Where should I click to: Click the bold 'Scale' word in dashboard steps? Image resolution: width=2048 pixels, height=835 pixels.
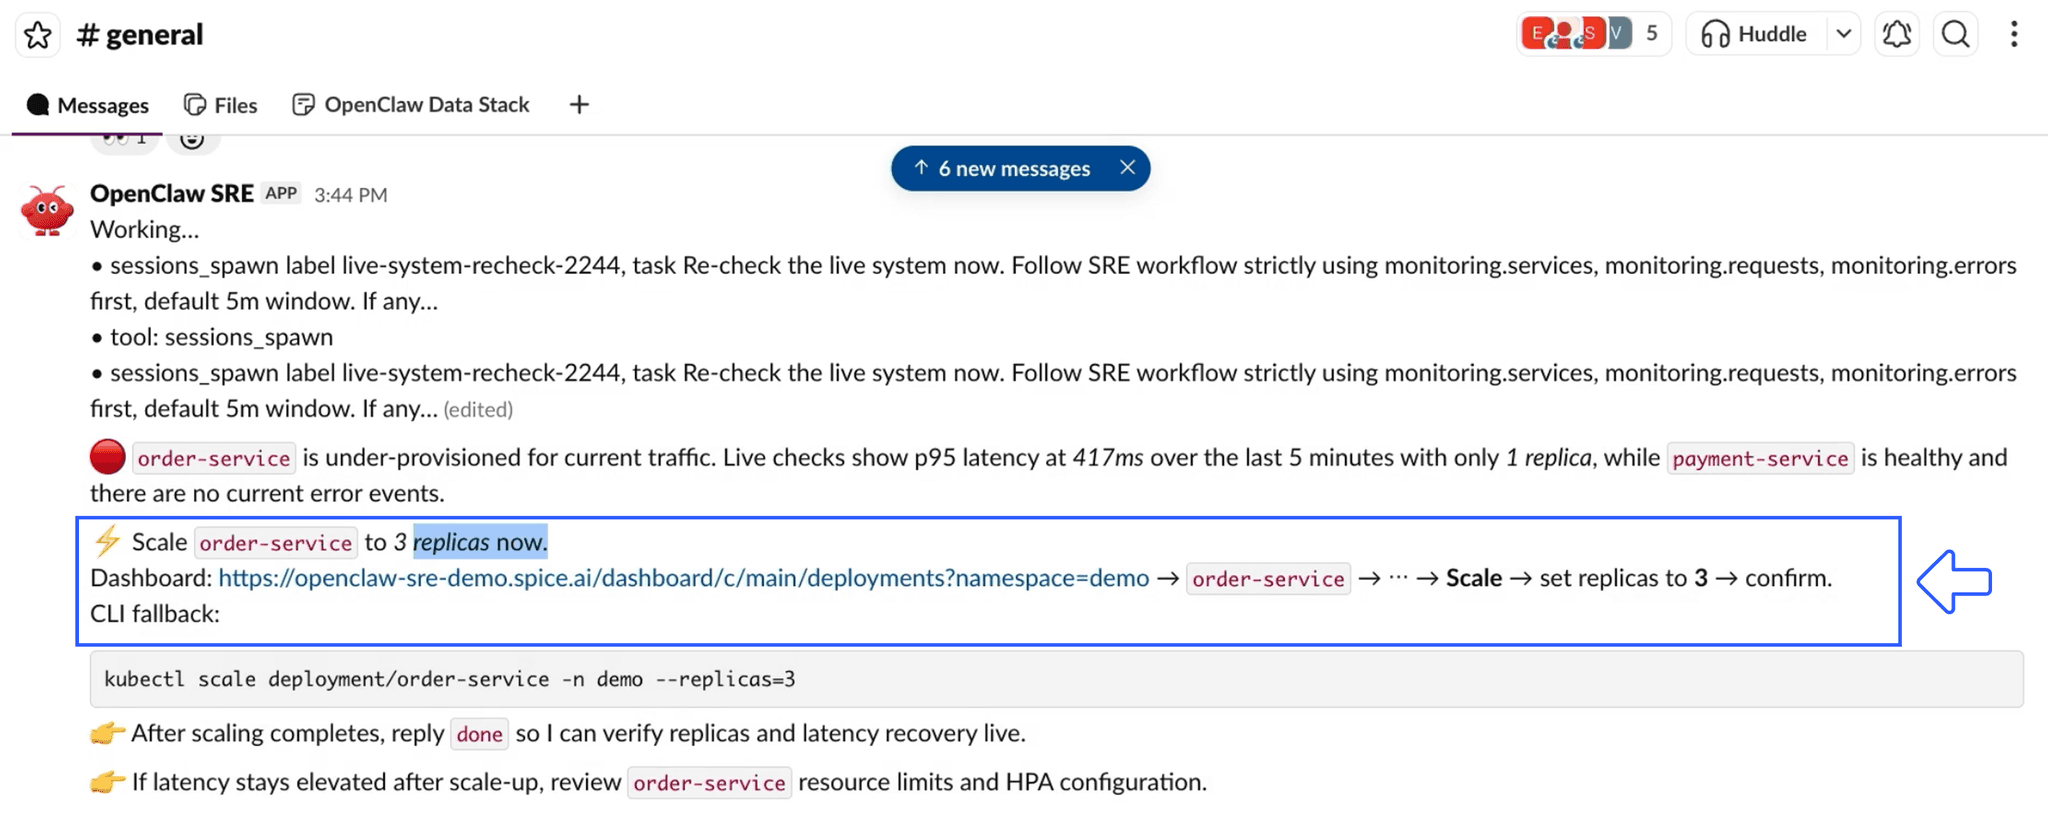coord(1474,578)
